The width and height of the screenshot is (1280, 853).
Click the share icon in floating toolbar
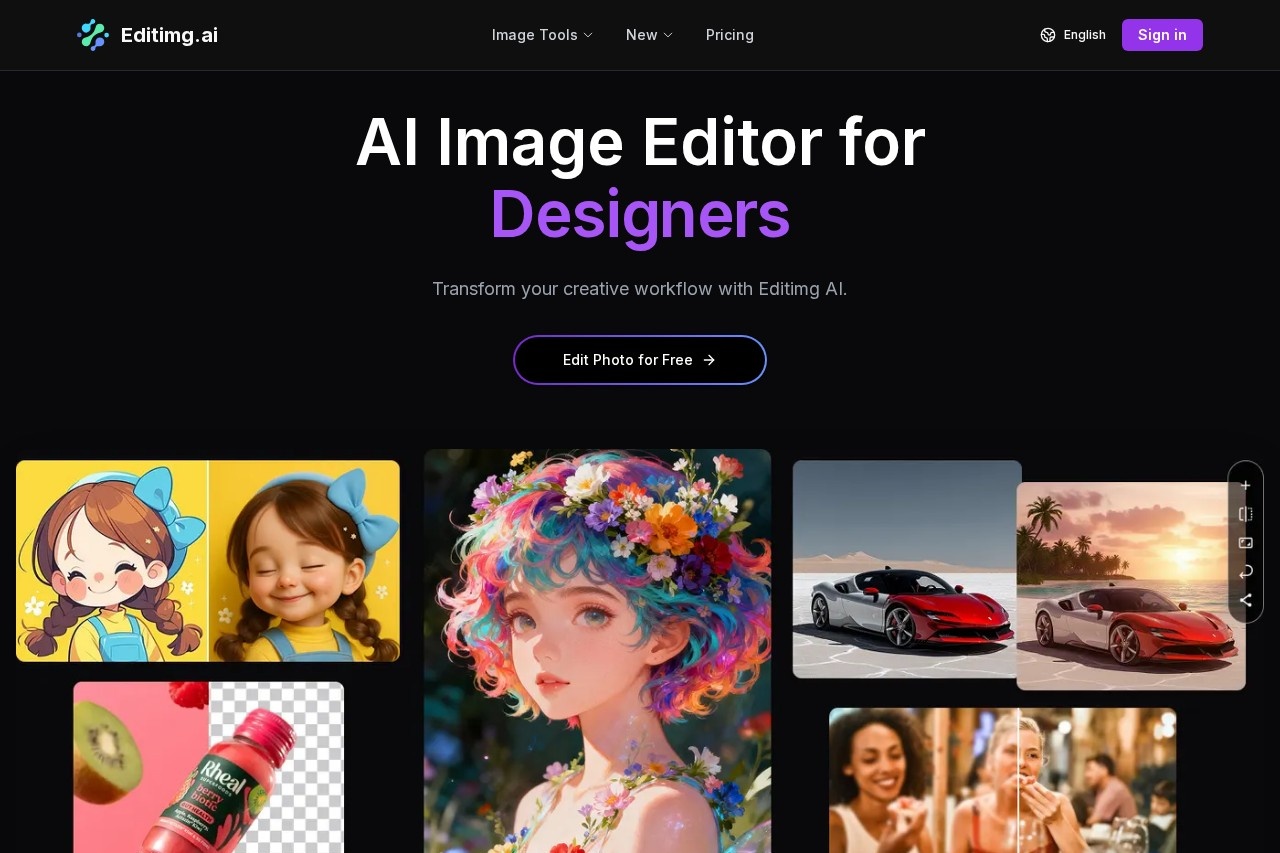[1245, 600]
